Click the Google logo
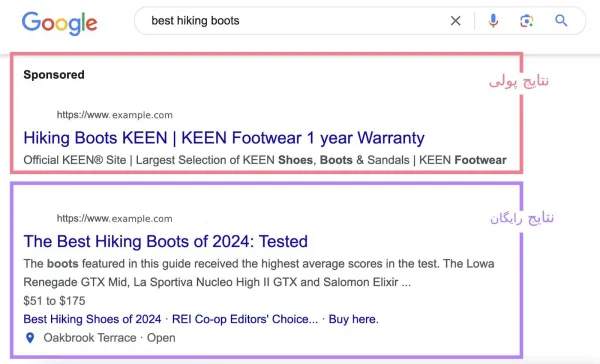Screen dimensions: 600x364 [x=59, y=23]
